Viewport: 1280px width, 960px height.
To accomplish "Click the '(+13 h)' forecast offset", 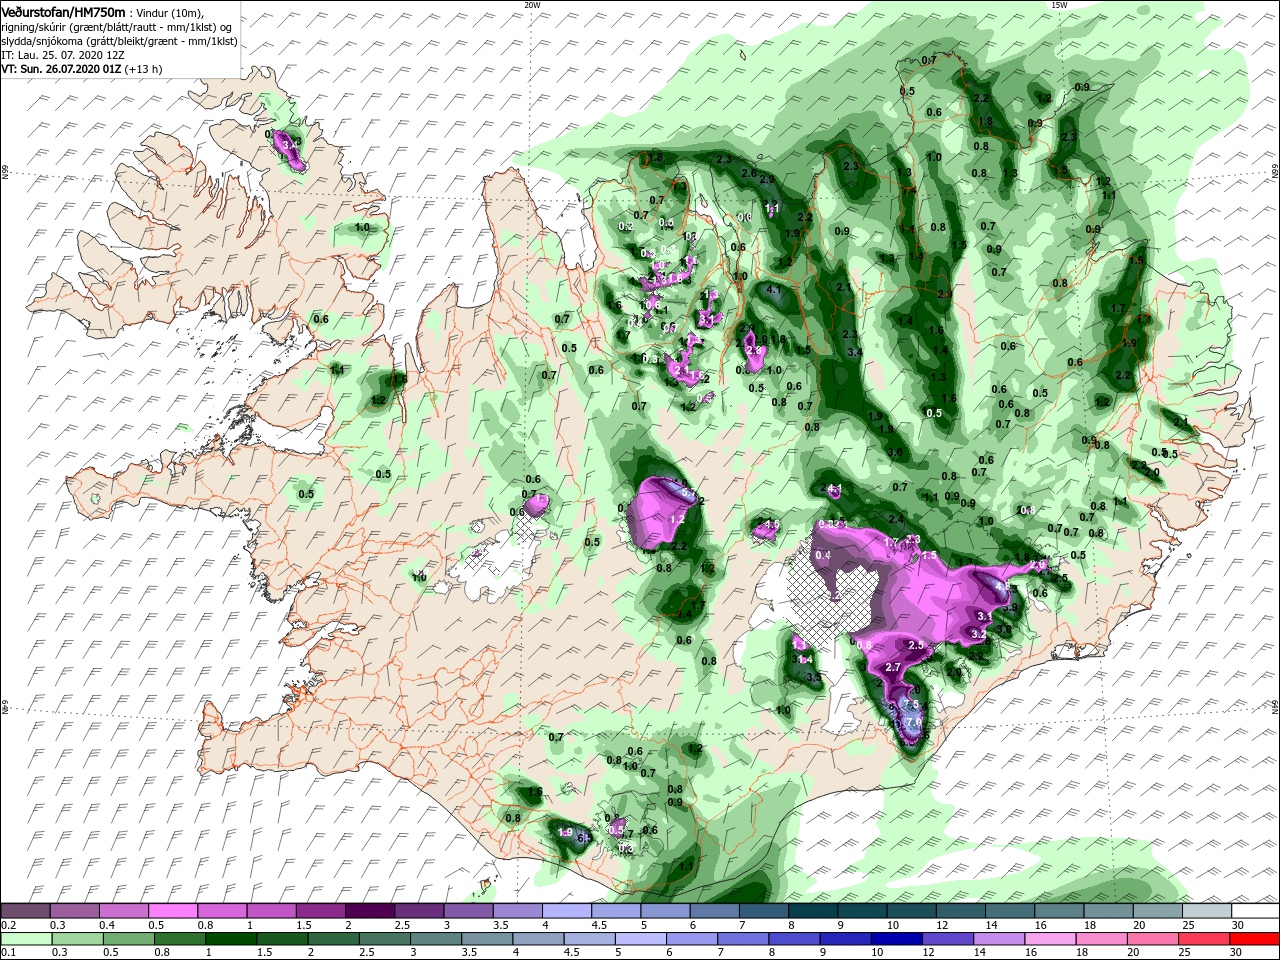I will coord(143,69).
